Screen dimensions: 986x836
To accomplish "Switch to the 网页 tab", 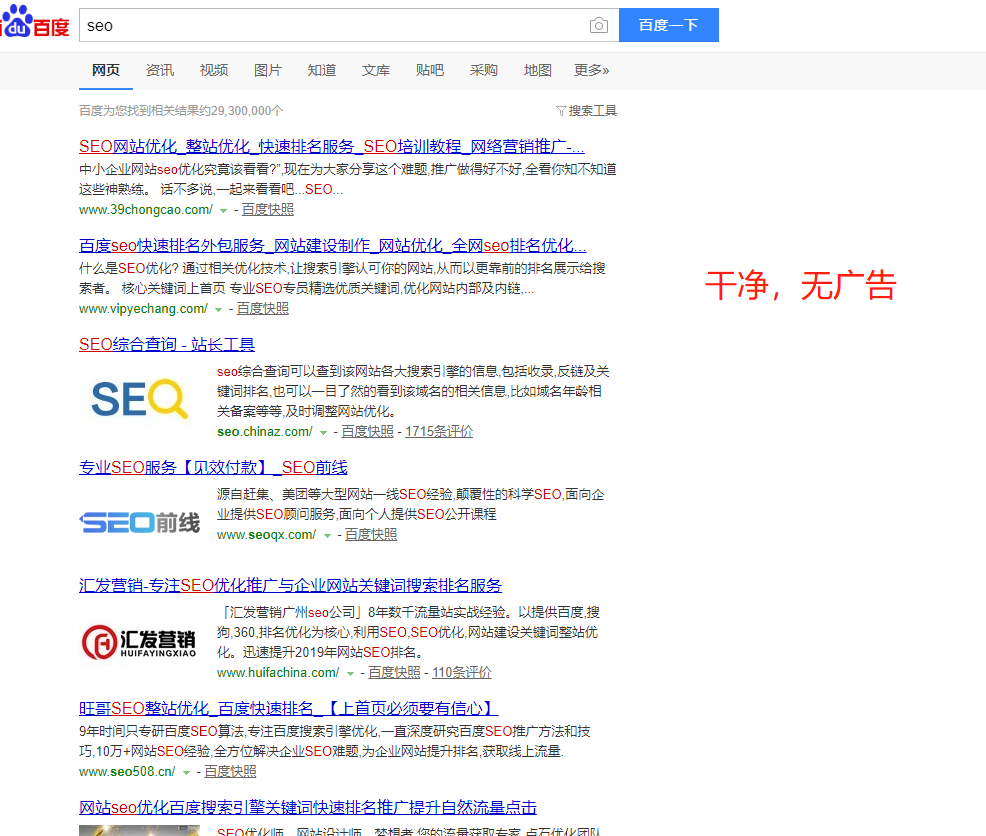I will pos(106,70).
